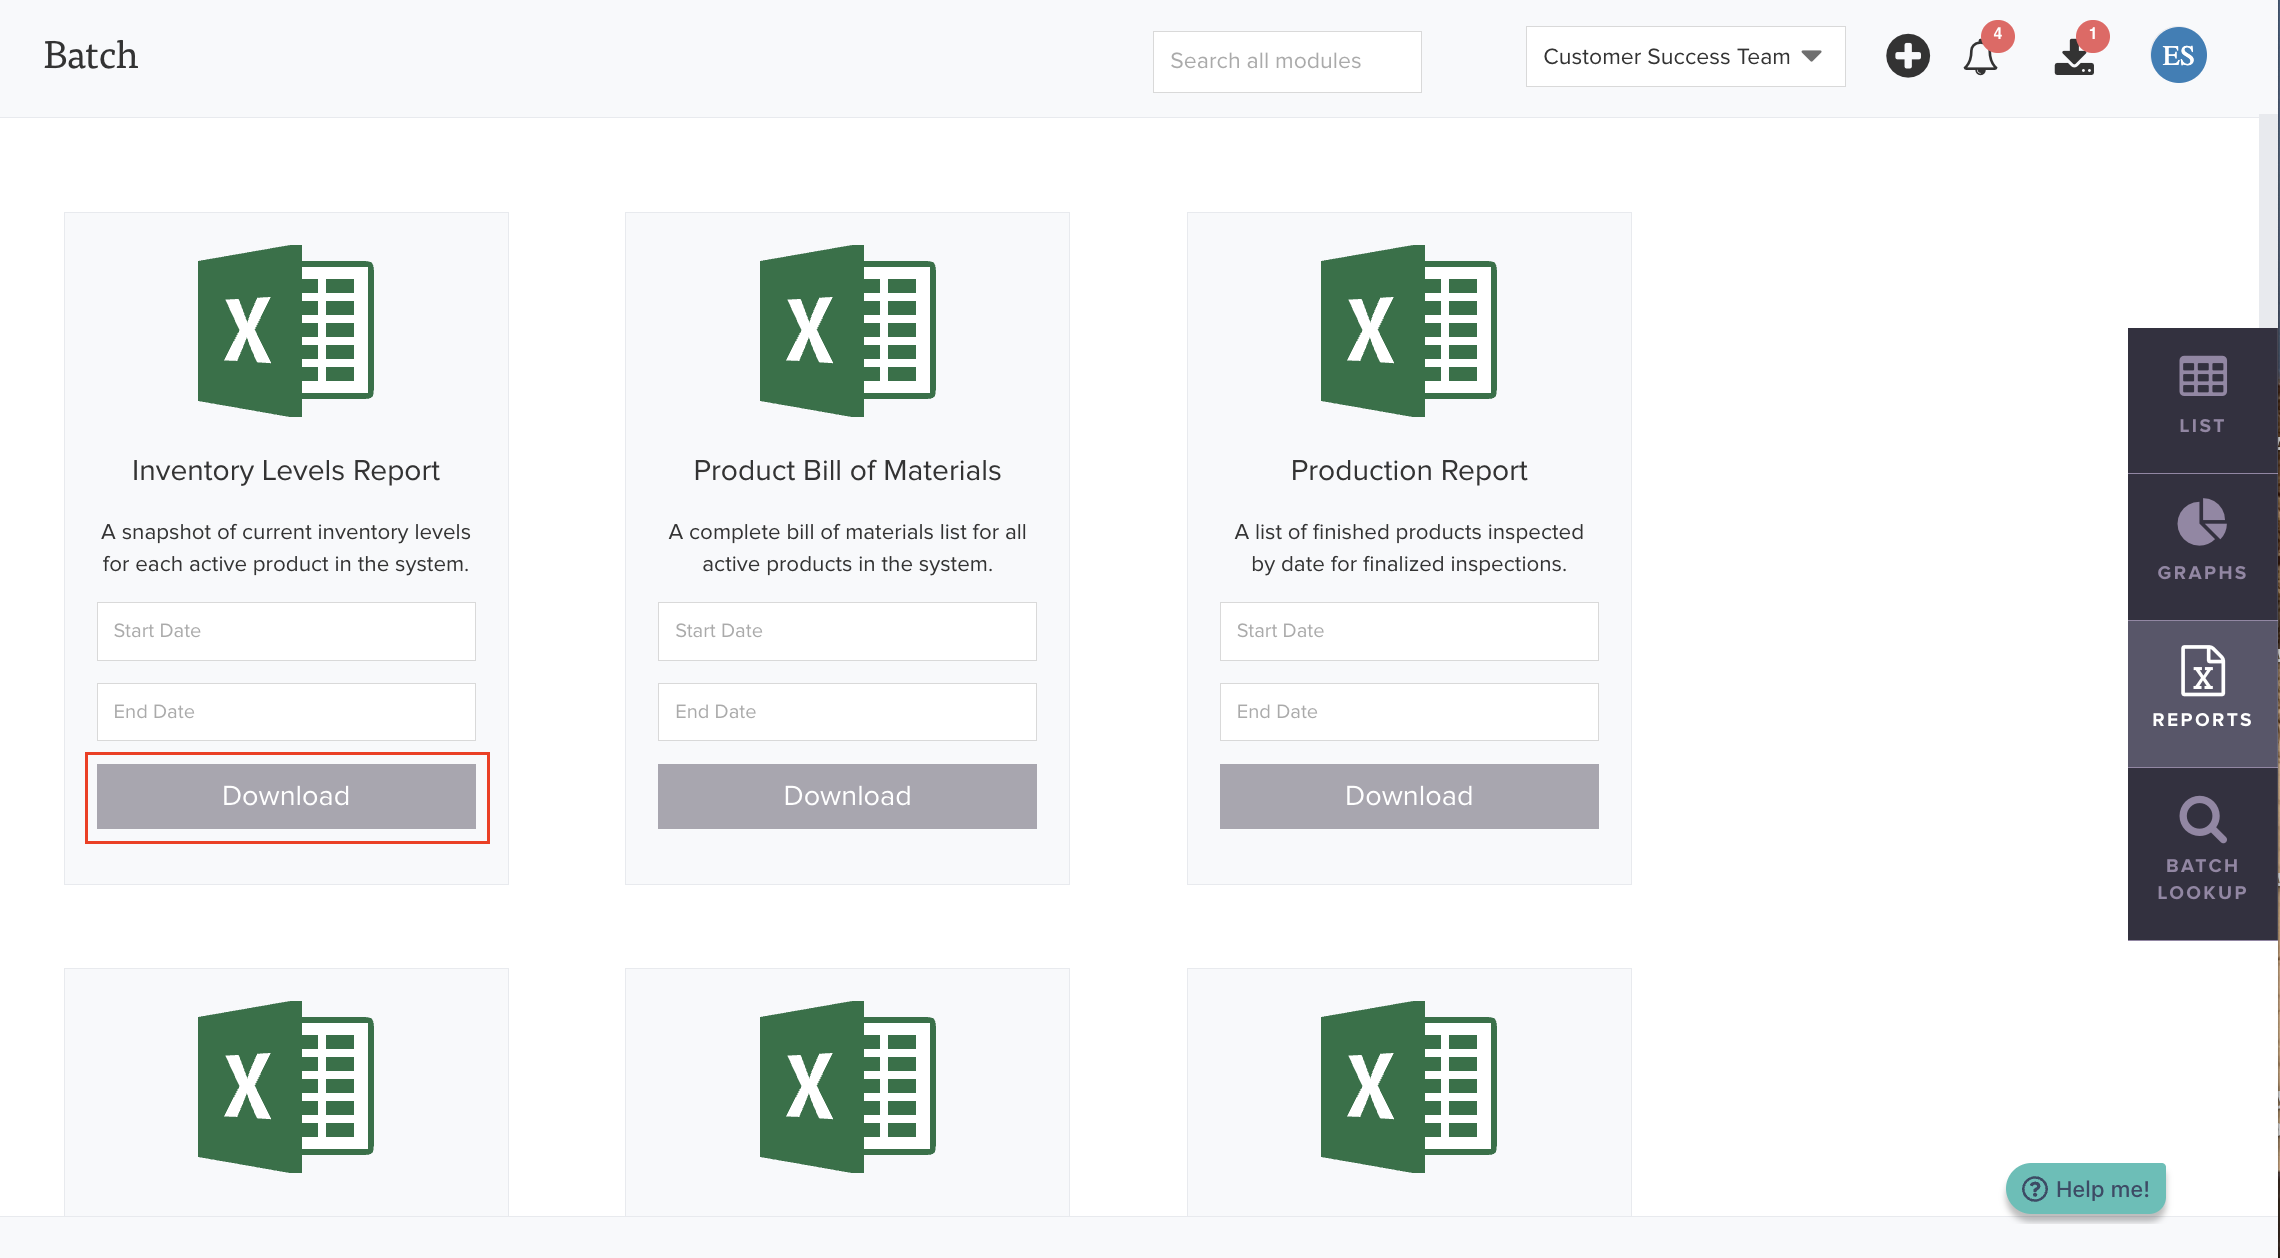Download the Production Report

pos(1408,796)
